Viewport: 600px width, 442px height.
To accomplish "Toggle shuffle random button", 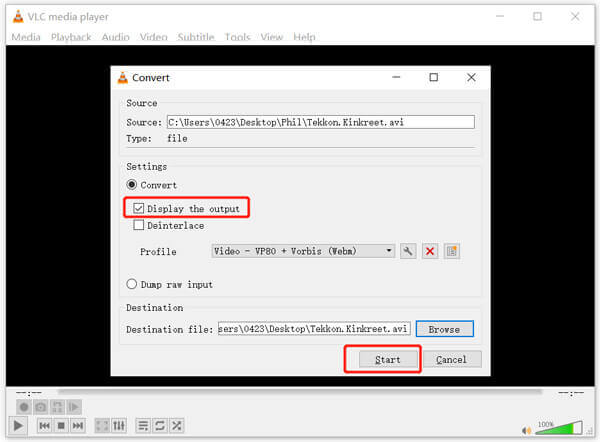I will click(176, 426).
